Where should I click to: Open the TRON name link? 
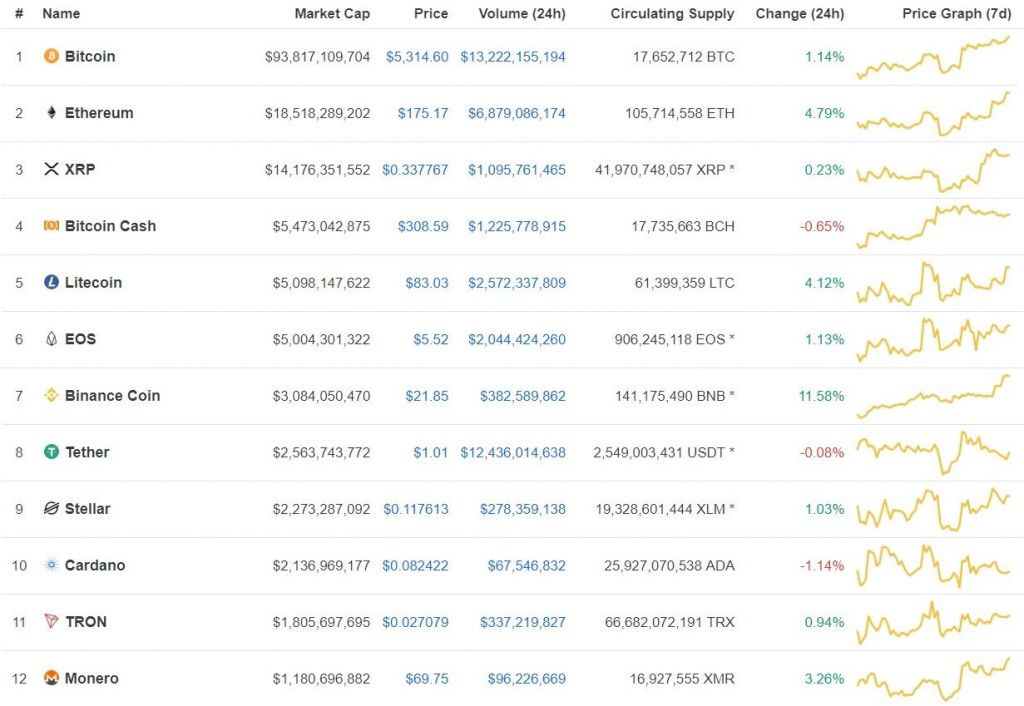(x=86, y=622)
